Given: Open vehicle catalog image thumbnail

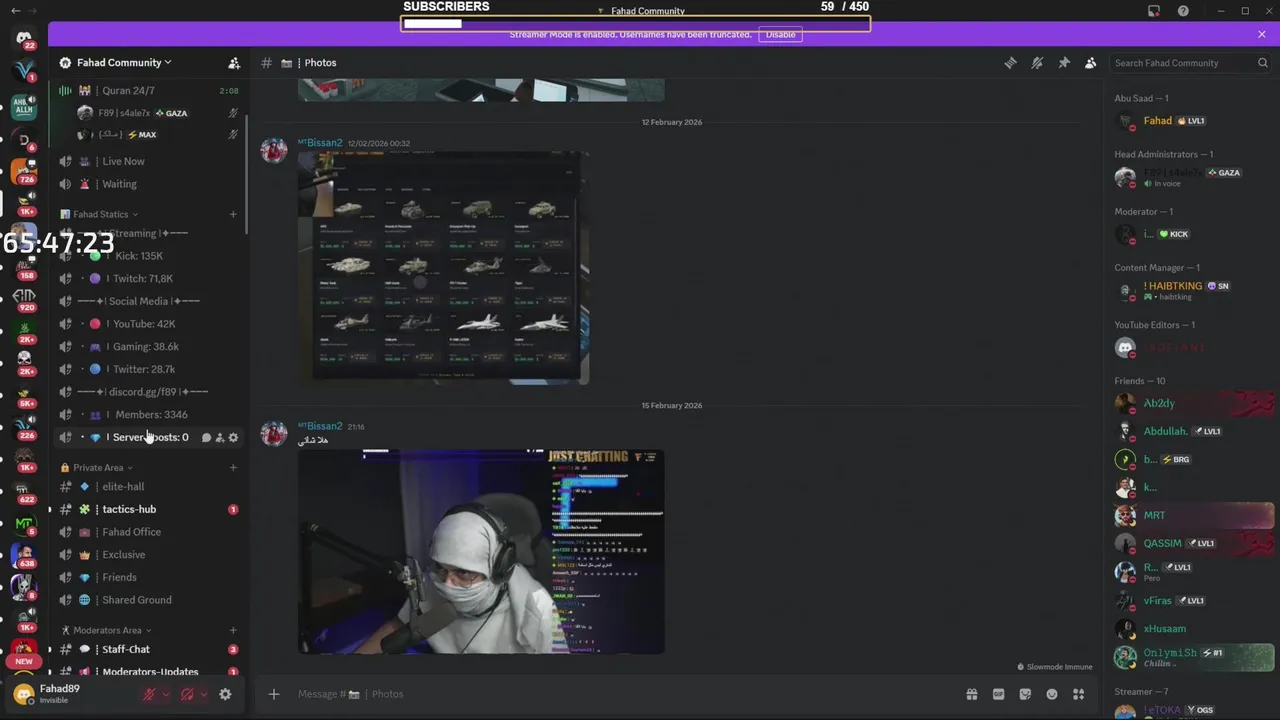Looking at the screenshot, I should (x=443, y=268).
